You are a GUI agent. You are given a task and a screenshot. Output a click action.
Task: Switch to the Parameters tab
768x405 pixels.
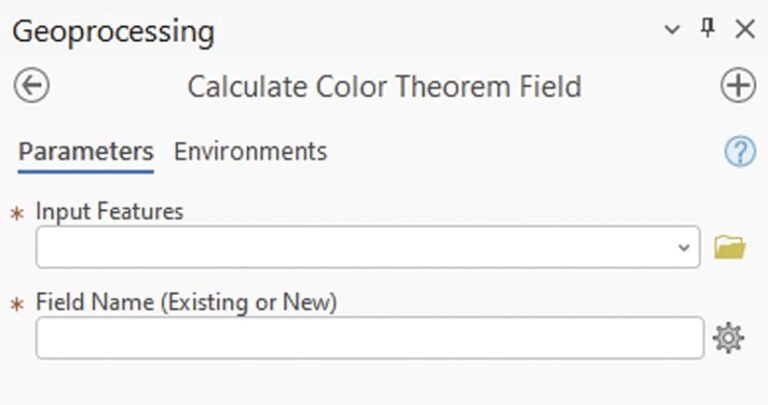86,152
